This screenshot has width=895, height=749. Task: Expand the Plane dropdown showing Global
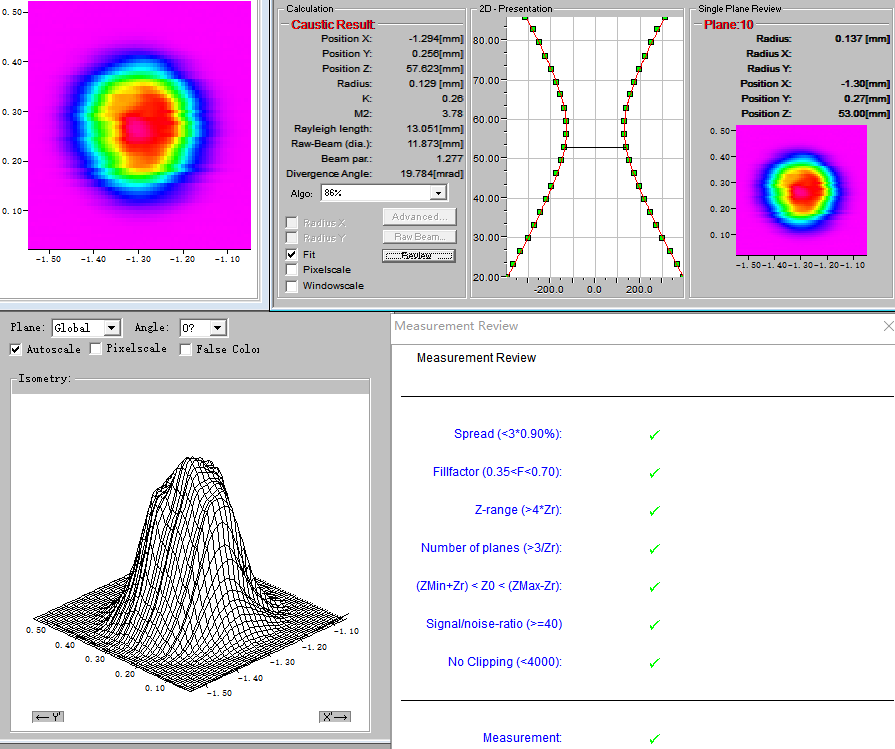click(x=111, y=328)
